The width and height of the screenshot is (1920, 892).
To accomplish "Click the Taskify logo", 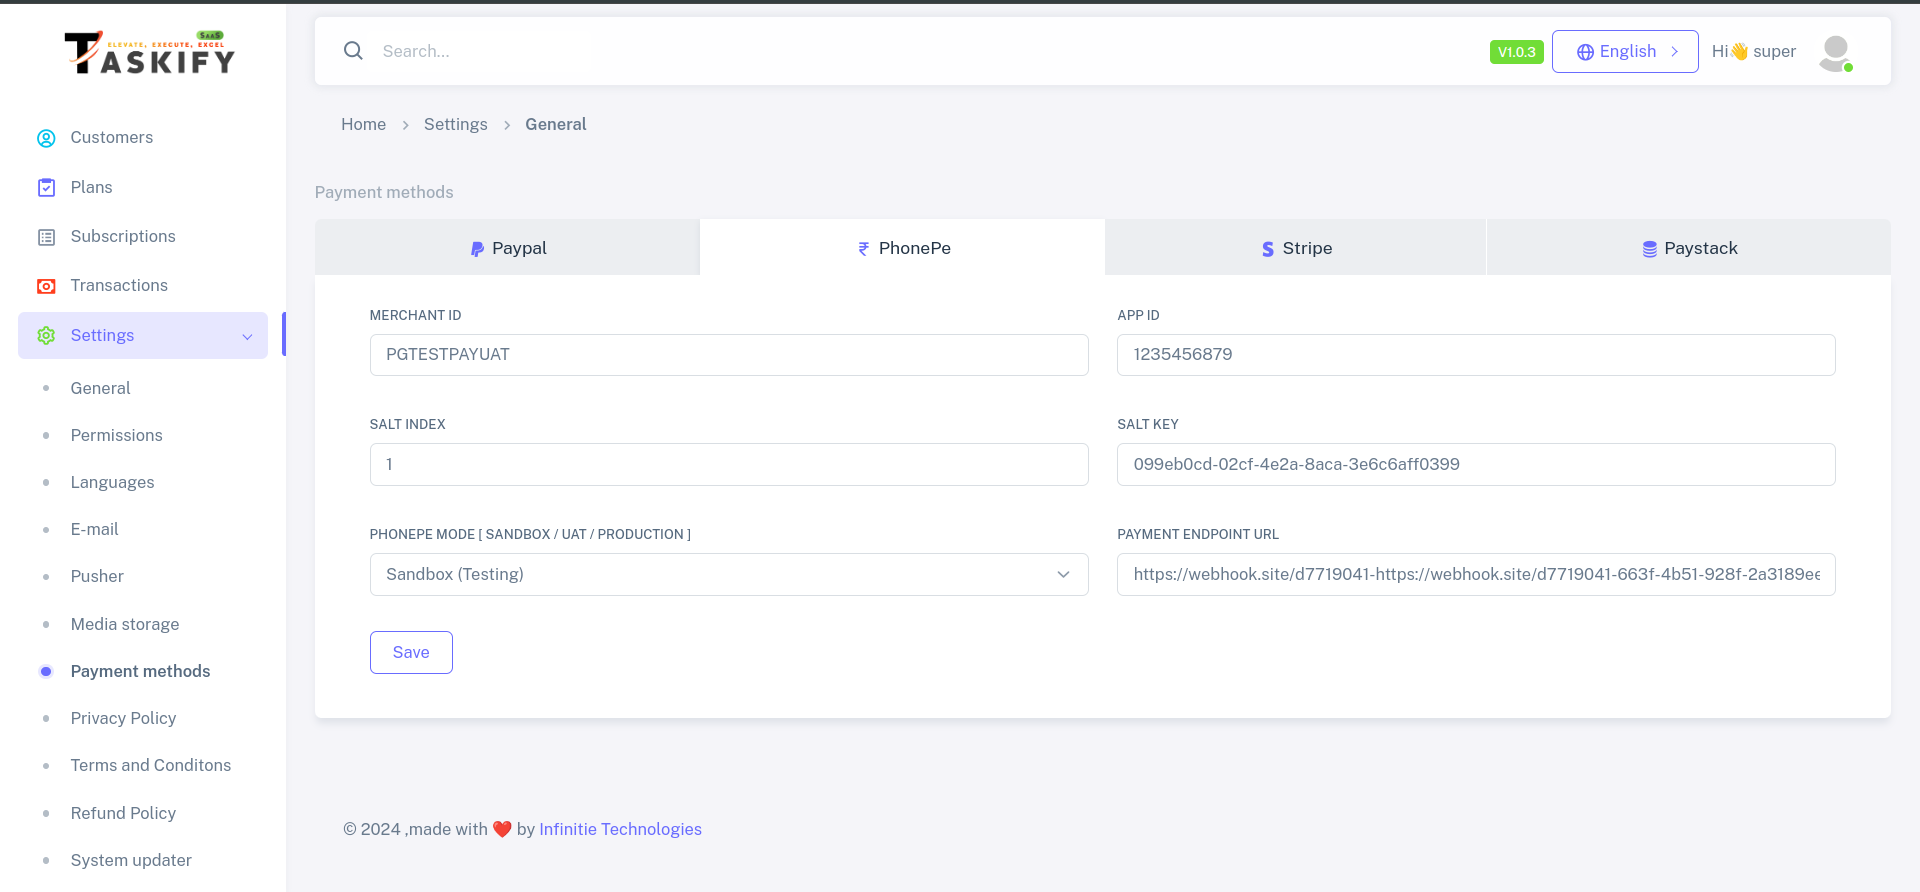I will click(x=150, y=54).
